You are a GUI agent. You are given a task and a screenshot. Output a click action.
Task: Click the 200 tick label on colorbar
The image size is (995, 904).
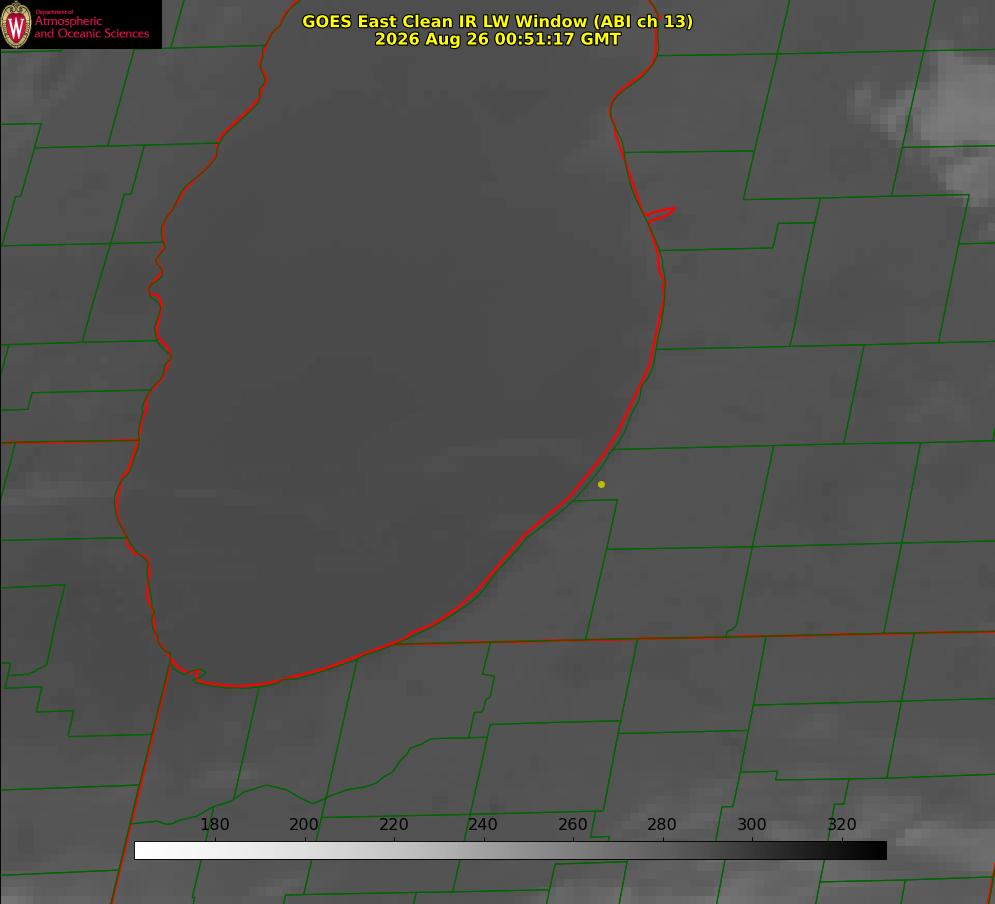(x=304, y=824)
